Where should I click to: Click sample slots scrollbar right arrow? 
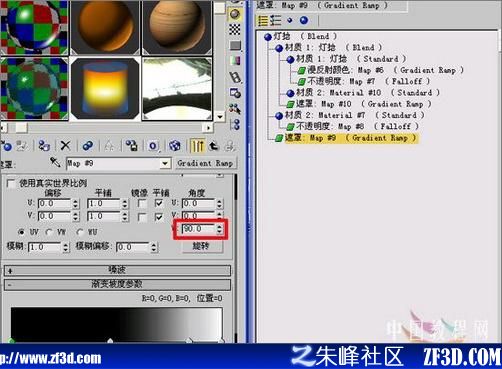(x=208, y=128)
